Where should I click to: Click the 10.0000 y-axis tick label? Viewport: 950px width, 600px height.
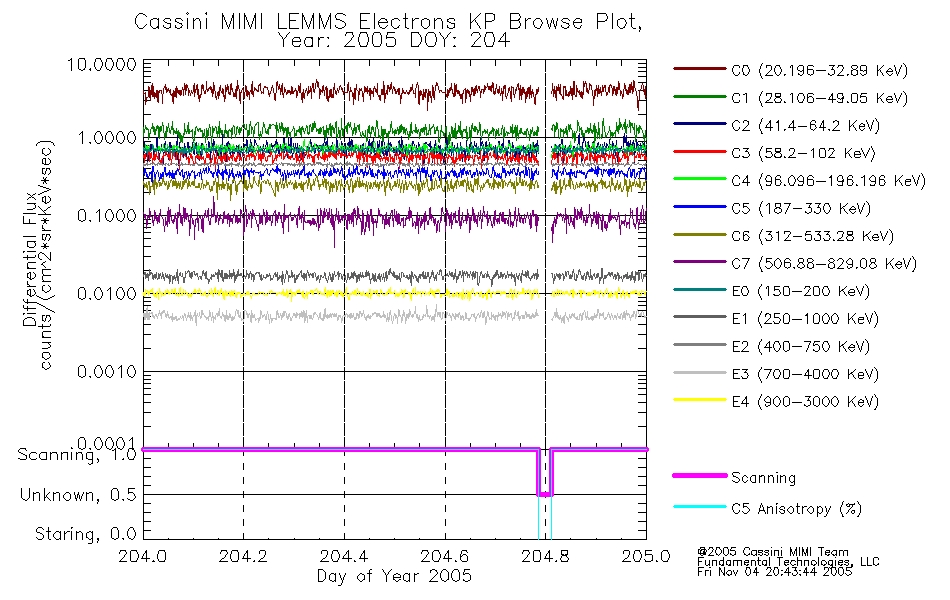[102, 65]
